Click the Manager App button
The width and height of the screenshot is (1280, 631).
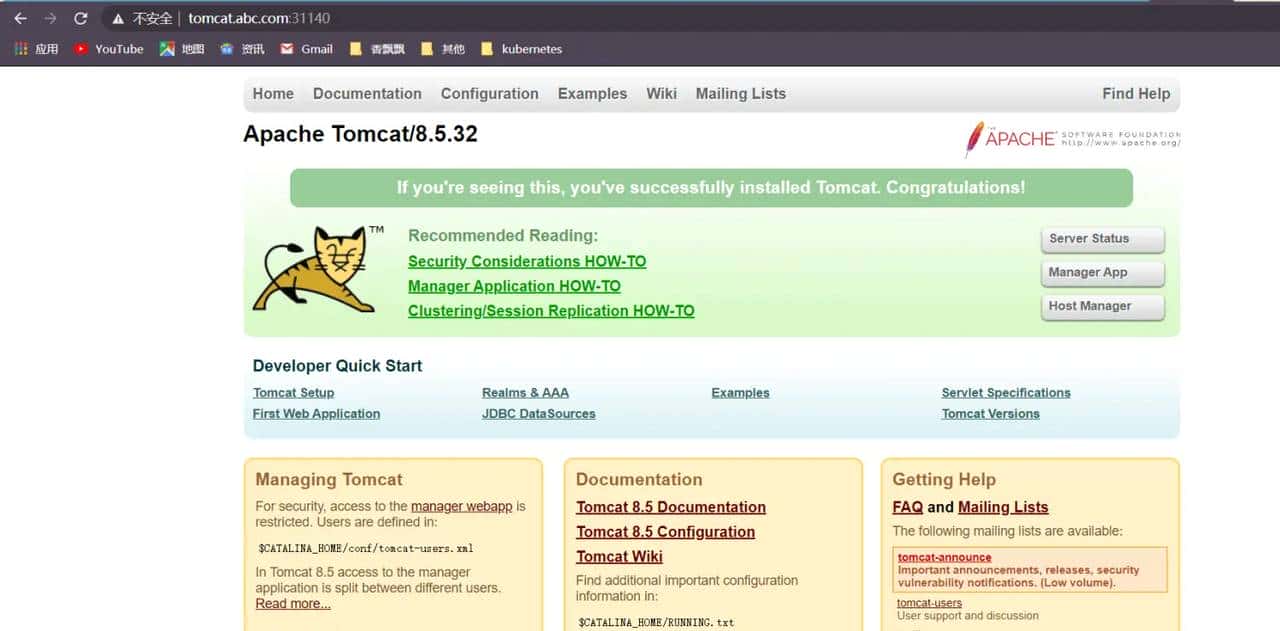[1102, 273]
